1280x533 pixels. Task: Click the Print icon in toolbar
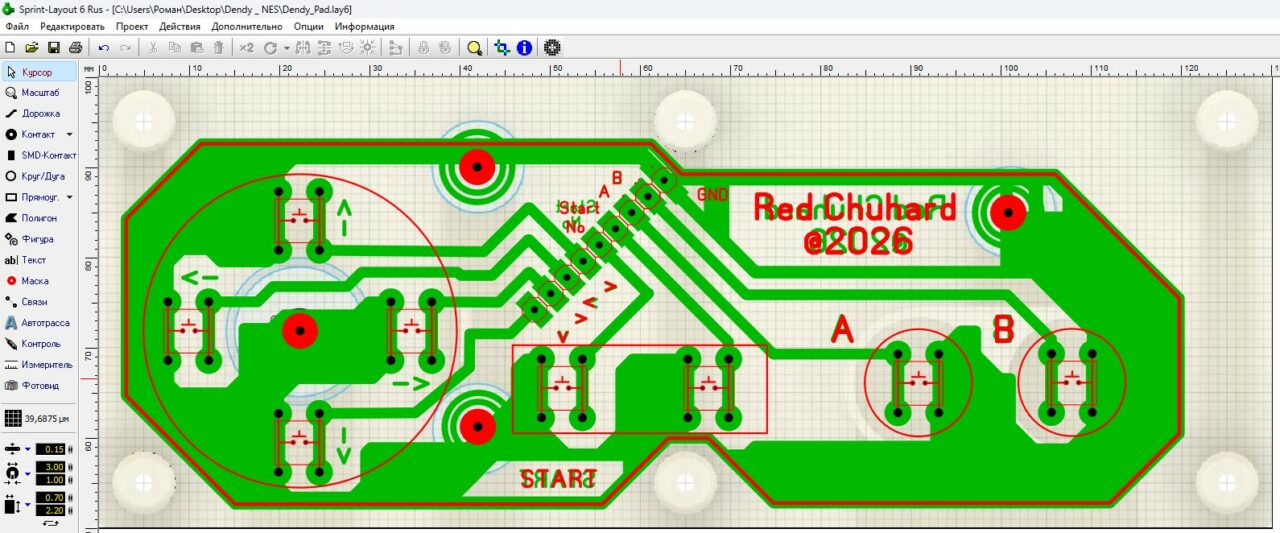pos(75,47)
